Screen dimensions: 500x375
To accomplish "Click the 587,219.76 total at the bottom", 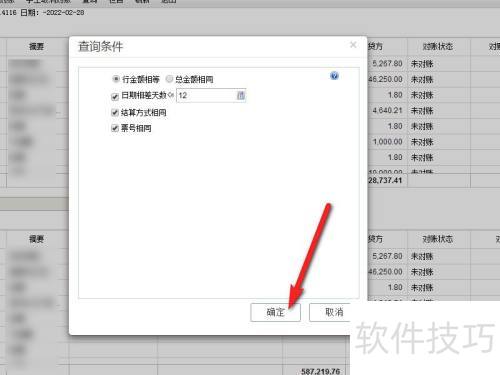I will [x=321, y=371].
